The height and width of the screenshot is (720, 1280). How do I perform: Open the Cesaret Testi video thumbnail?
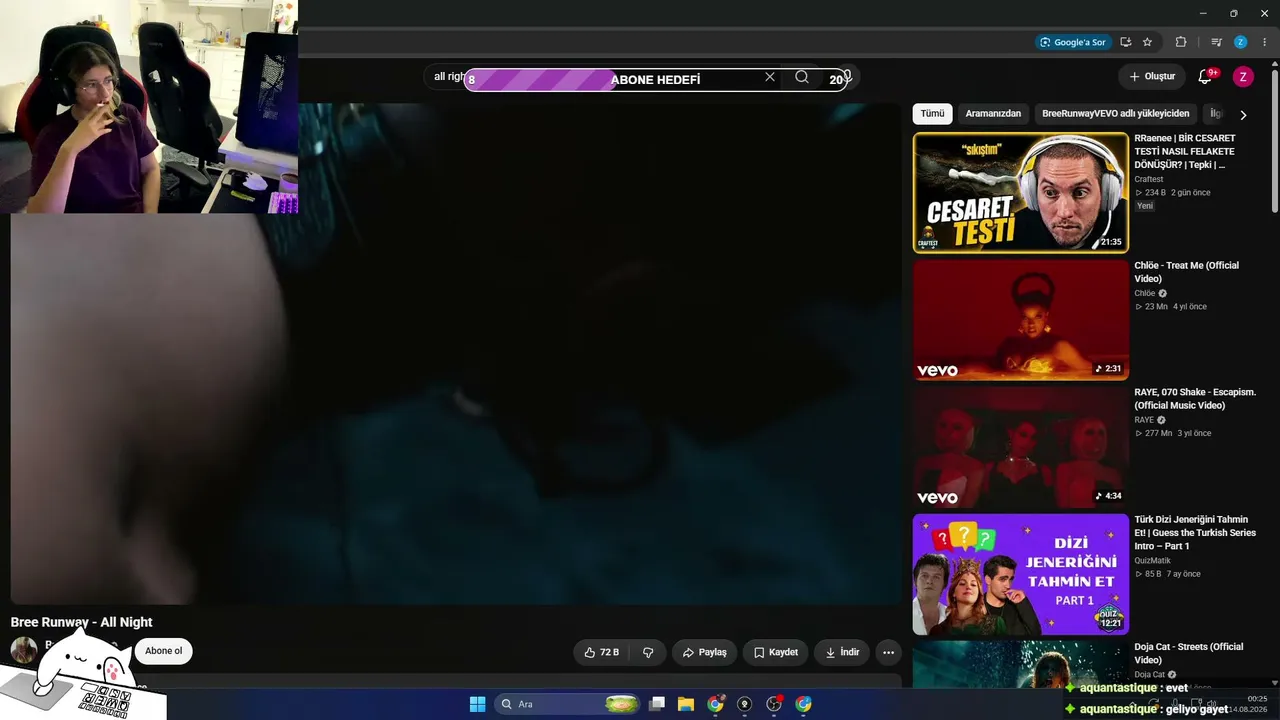coord(1020,193)
